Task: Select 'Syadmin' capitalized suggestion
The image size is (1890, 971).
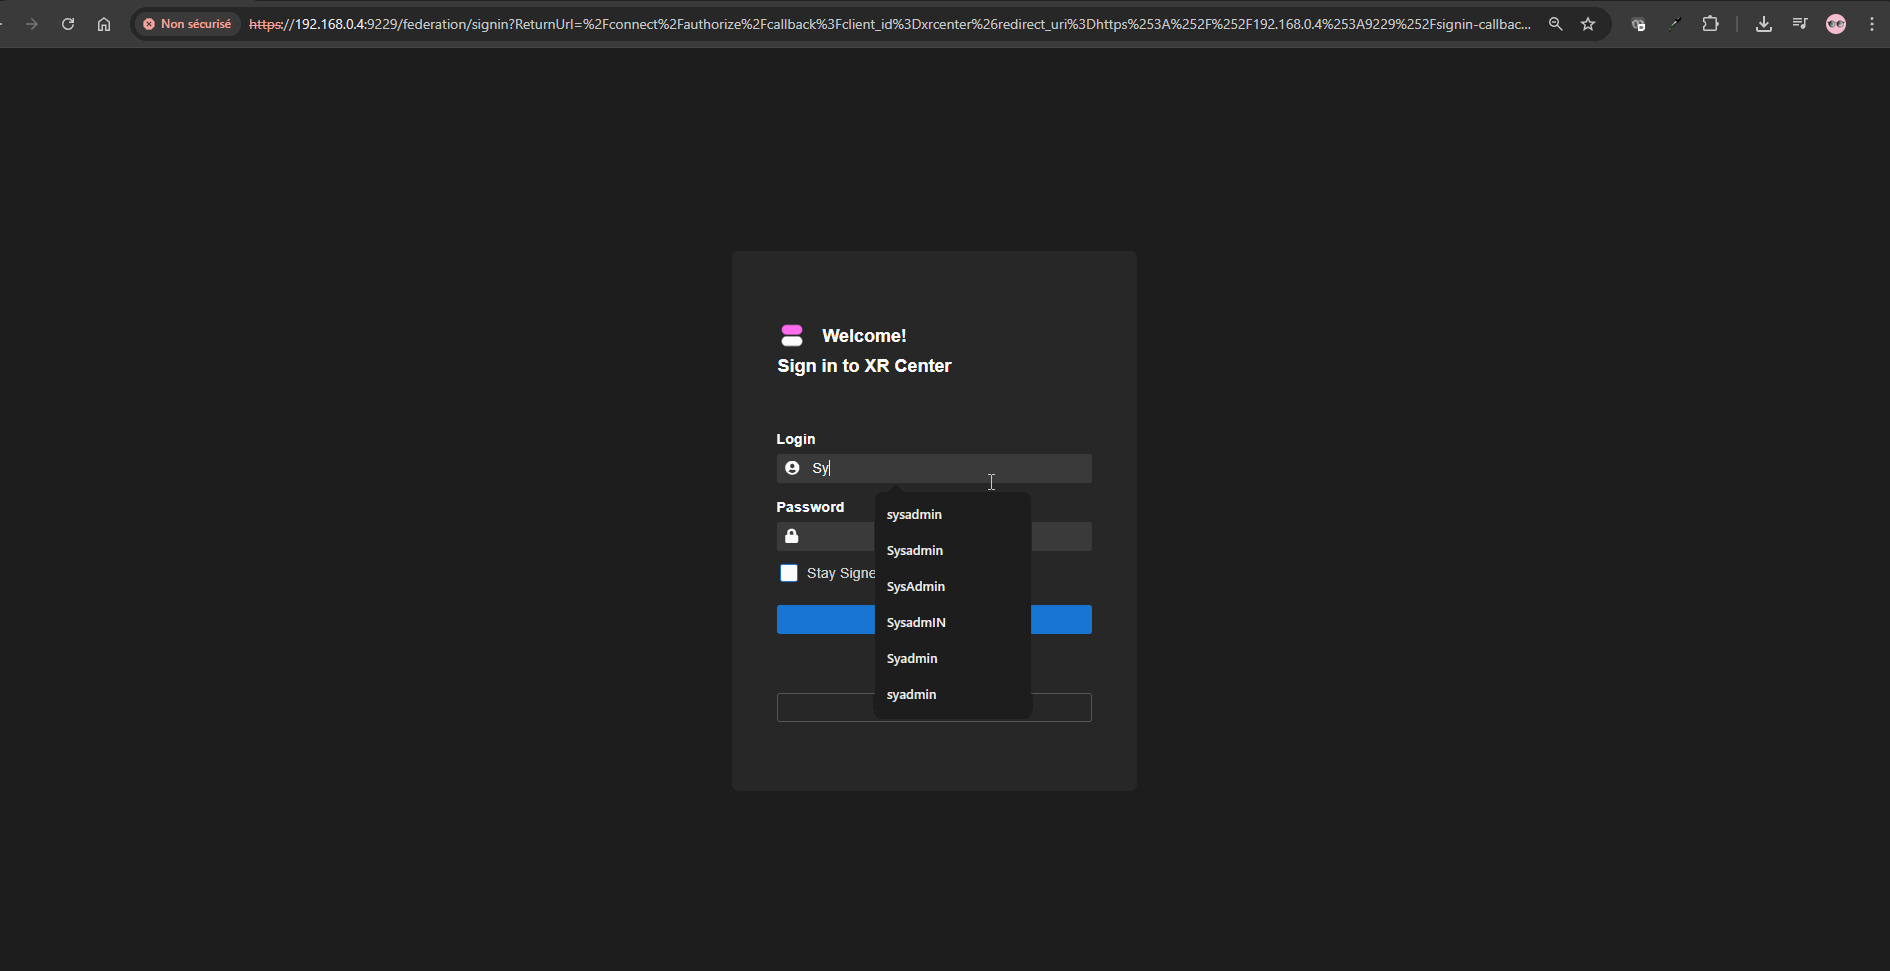Action: click(912, 659)
